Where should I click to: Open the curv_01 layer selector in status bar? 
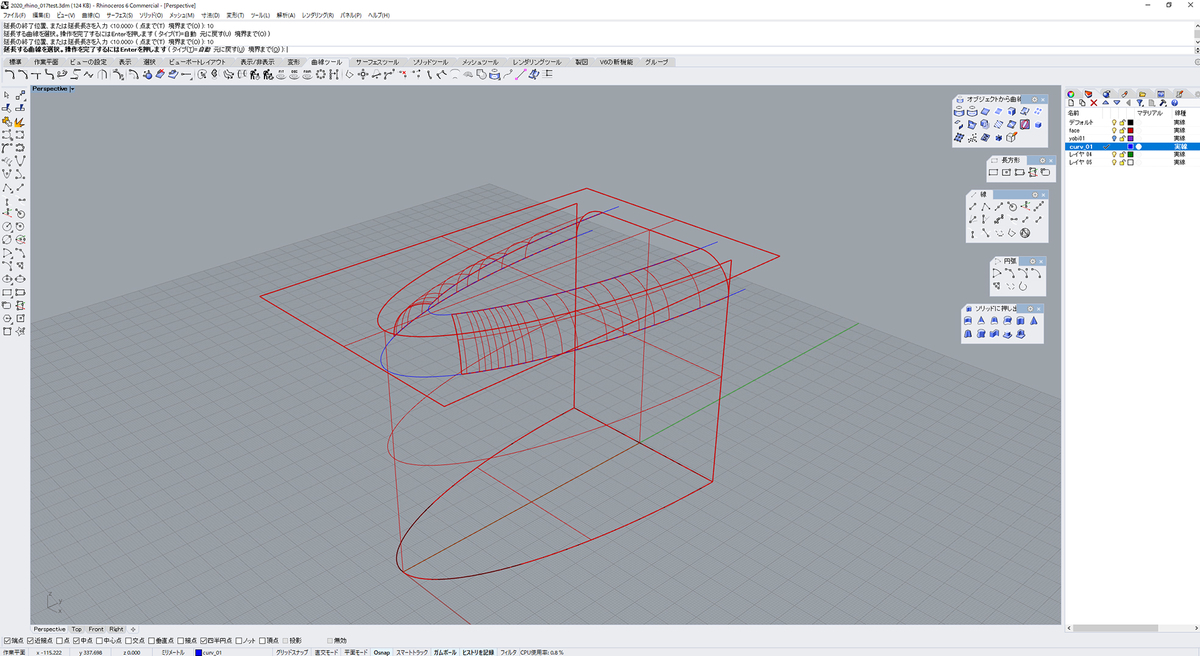coord(232,651)
